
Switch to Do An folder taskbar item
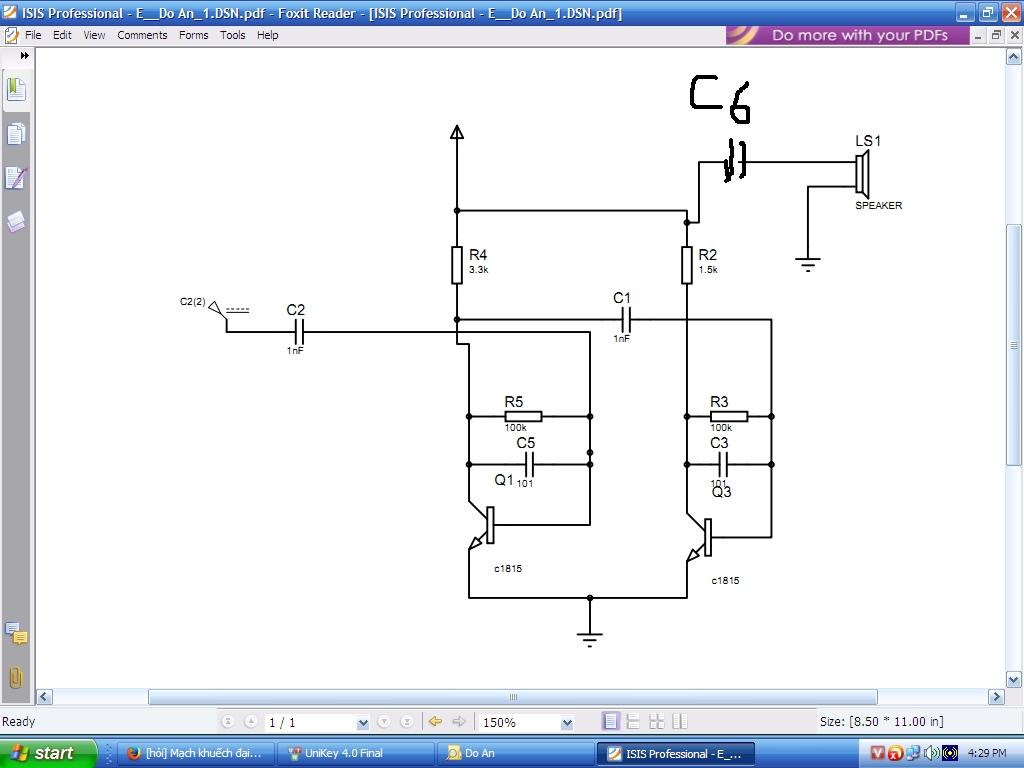click(x=515, y=754)
